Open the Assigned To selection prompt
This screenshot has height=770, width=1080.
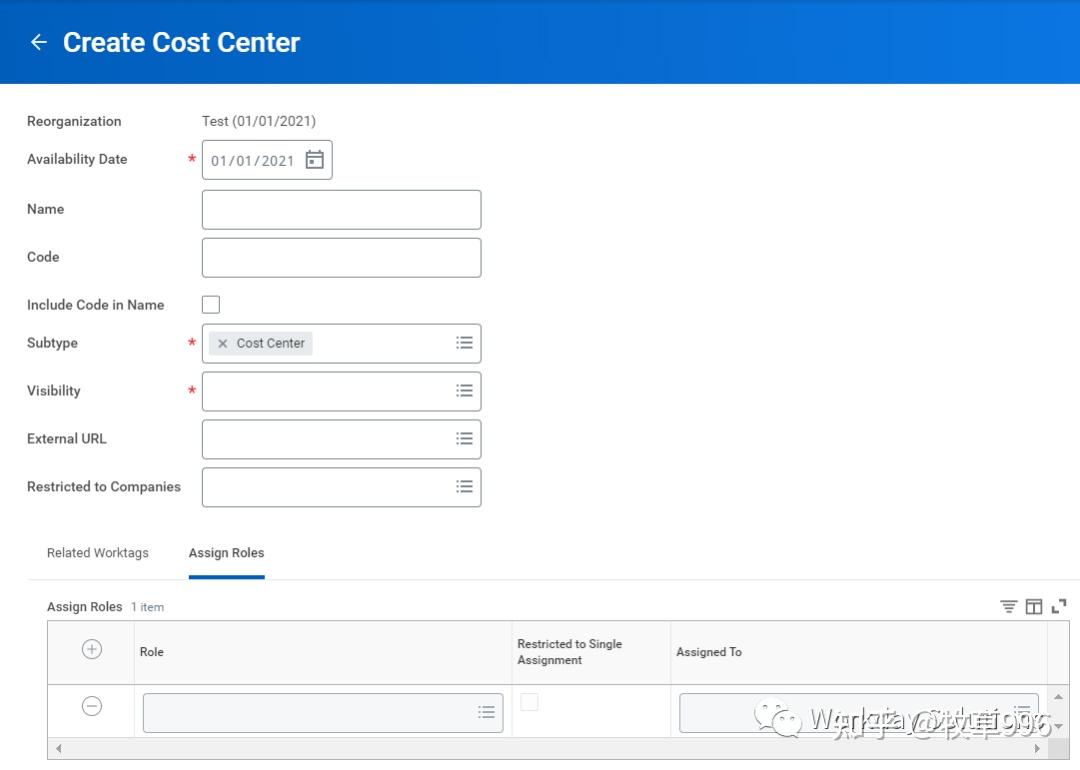click(1020, 712)
